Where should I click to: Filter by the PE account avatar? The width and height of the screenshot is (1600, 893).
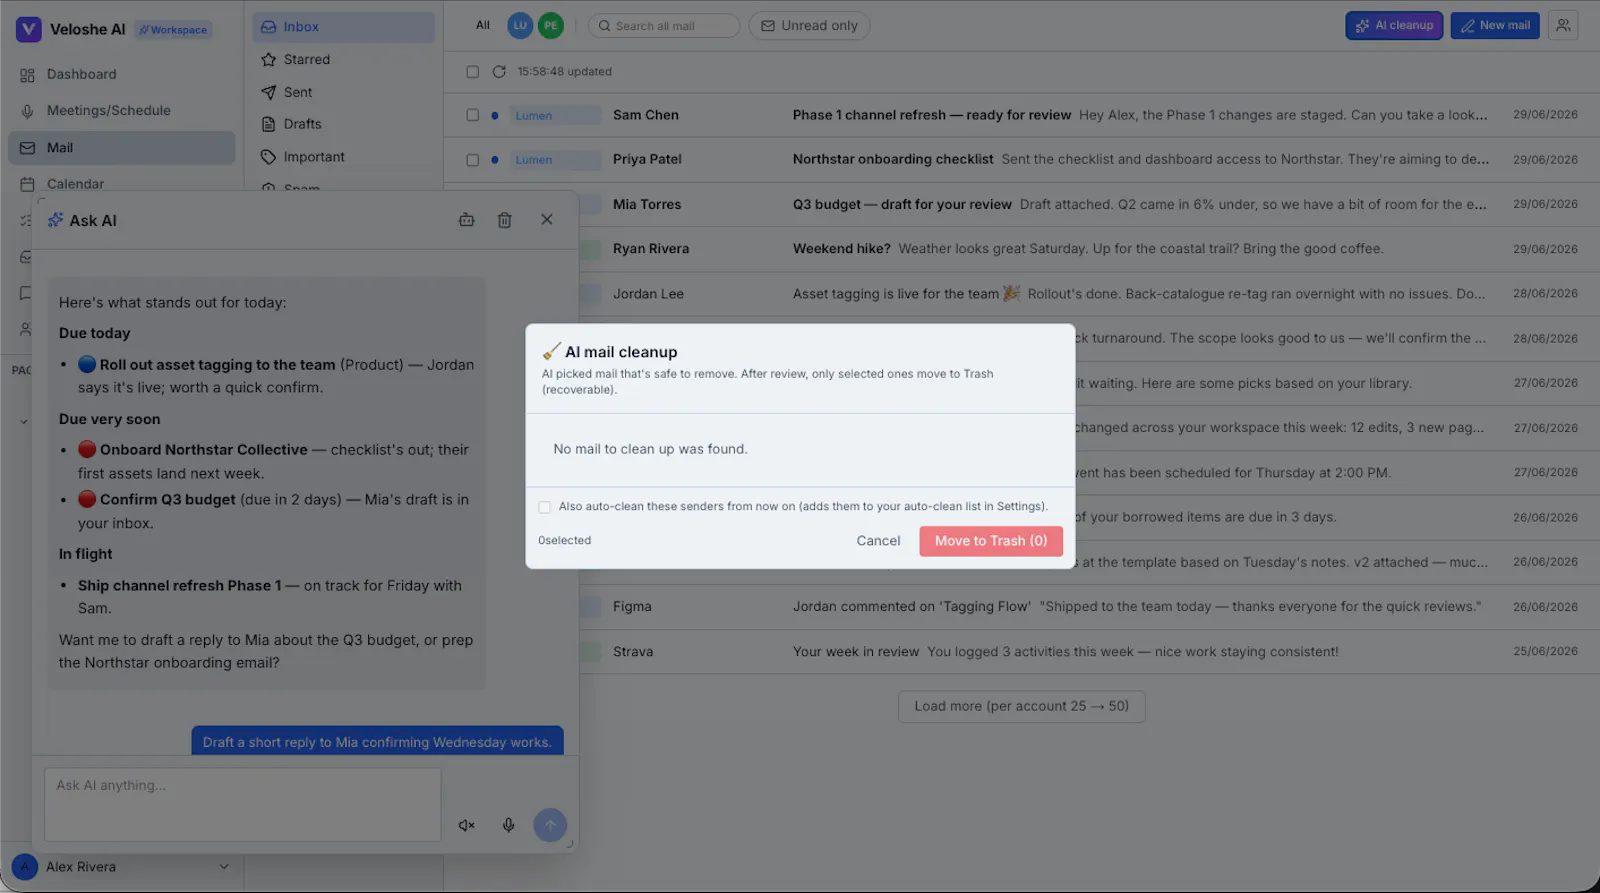[x=551, y=26]
